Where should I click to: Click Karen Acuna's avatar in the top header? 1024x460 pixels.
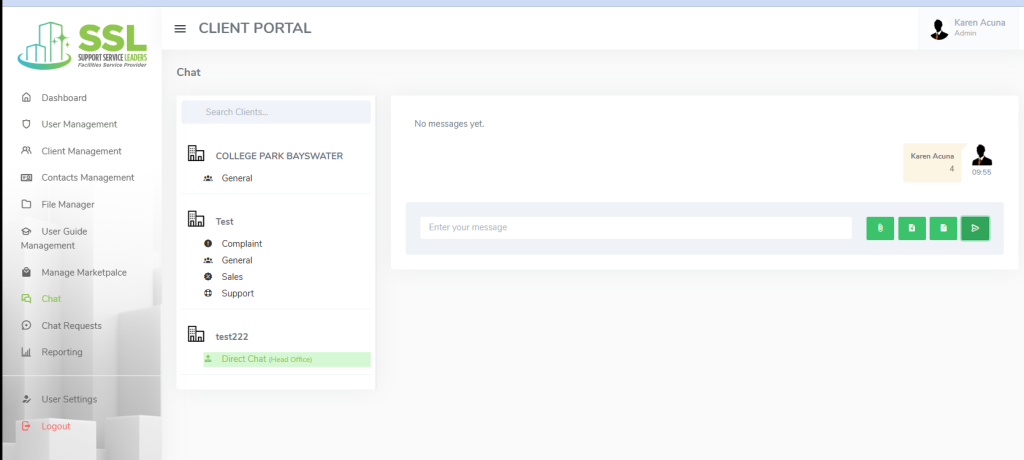[939, 29]
